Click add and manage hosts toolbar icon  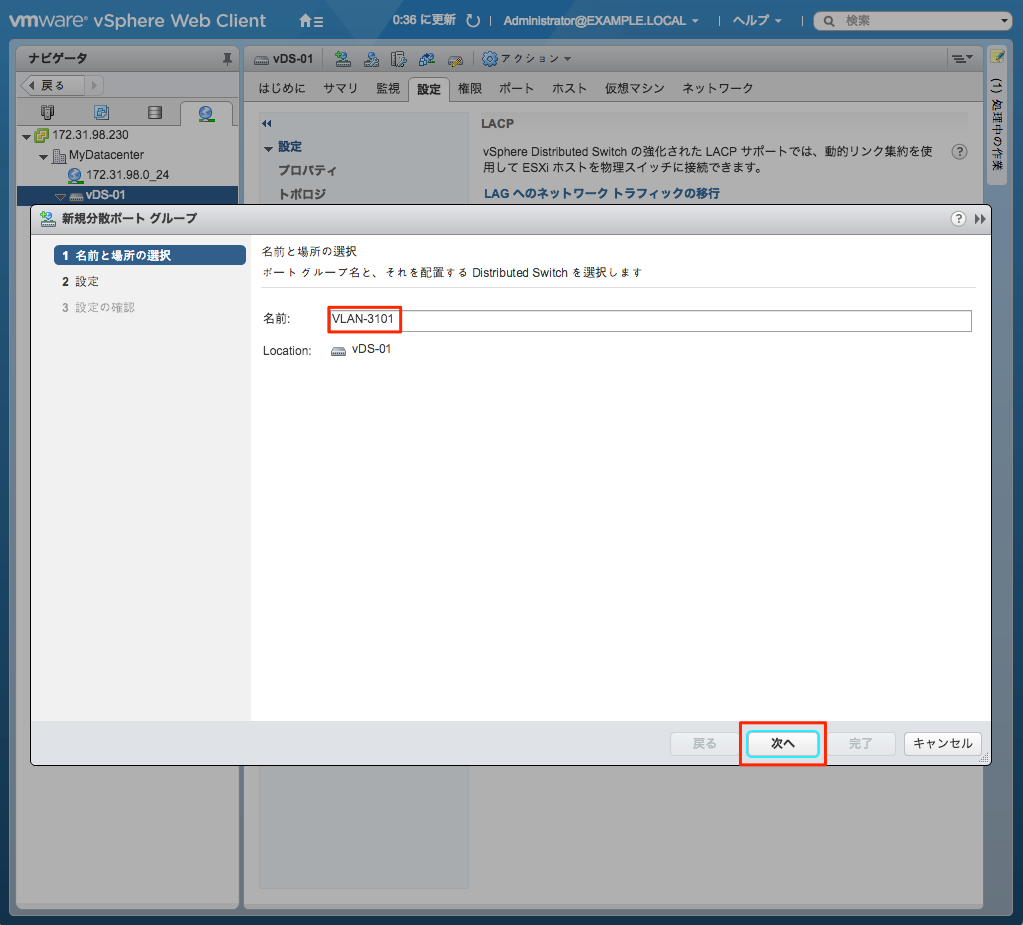point(371,59)
